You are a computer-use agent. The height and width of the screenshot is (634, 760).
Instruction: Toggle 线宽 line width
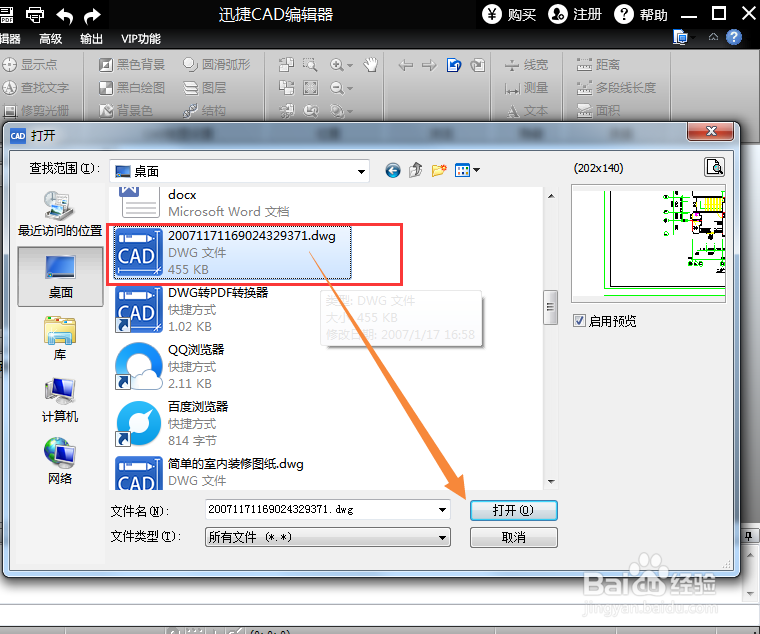[x=526, y=64]
